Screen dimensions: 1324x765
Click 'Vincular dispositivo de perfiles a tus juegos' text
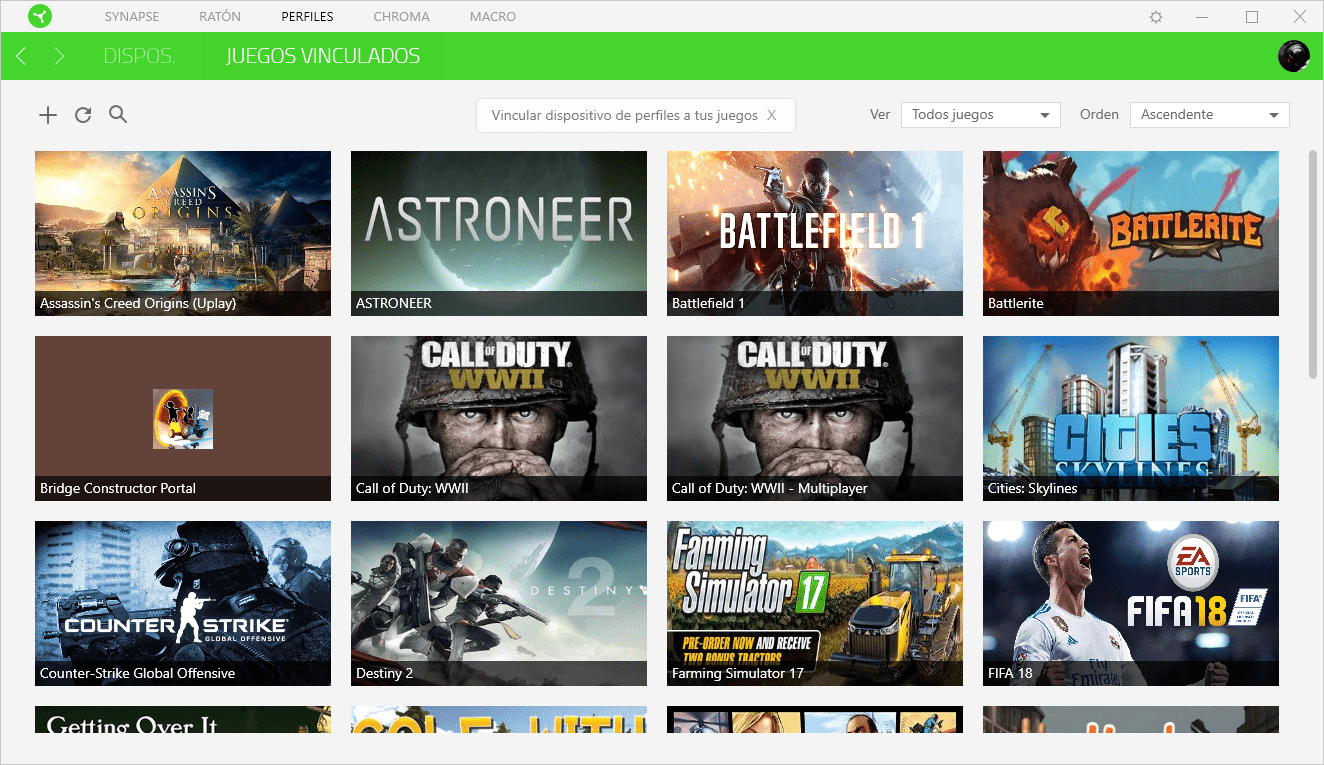pos(625,115)
